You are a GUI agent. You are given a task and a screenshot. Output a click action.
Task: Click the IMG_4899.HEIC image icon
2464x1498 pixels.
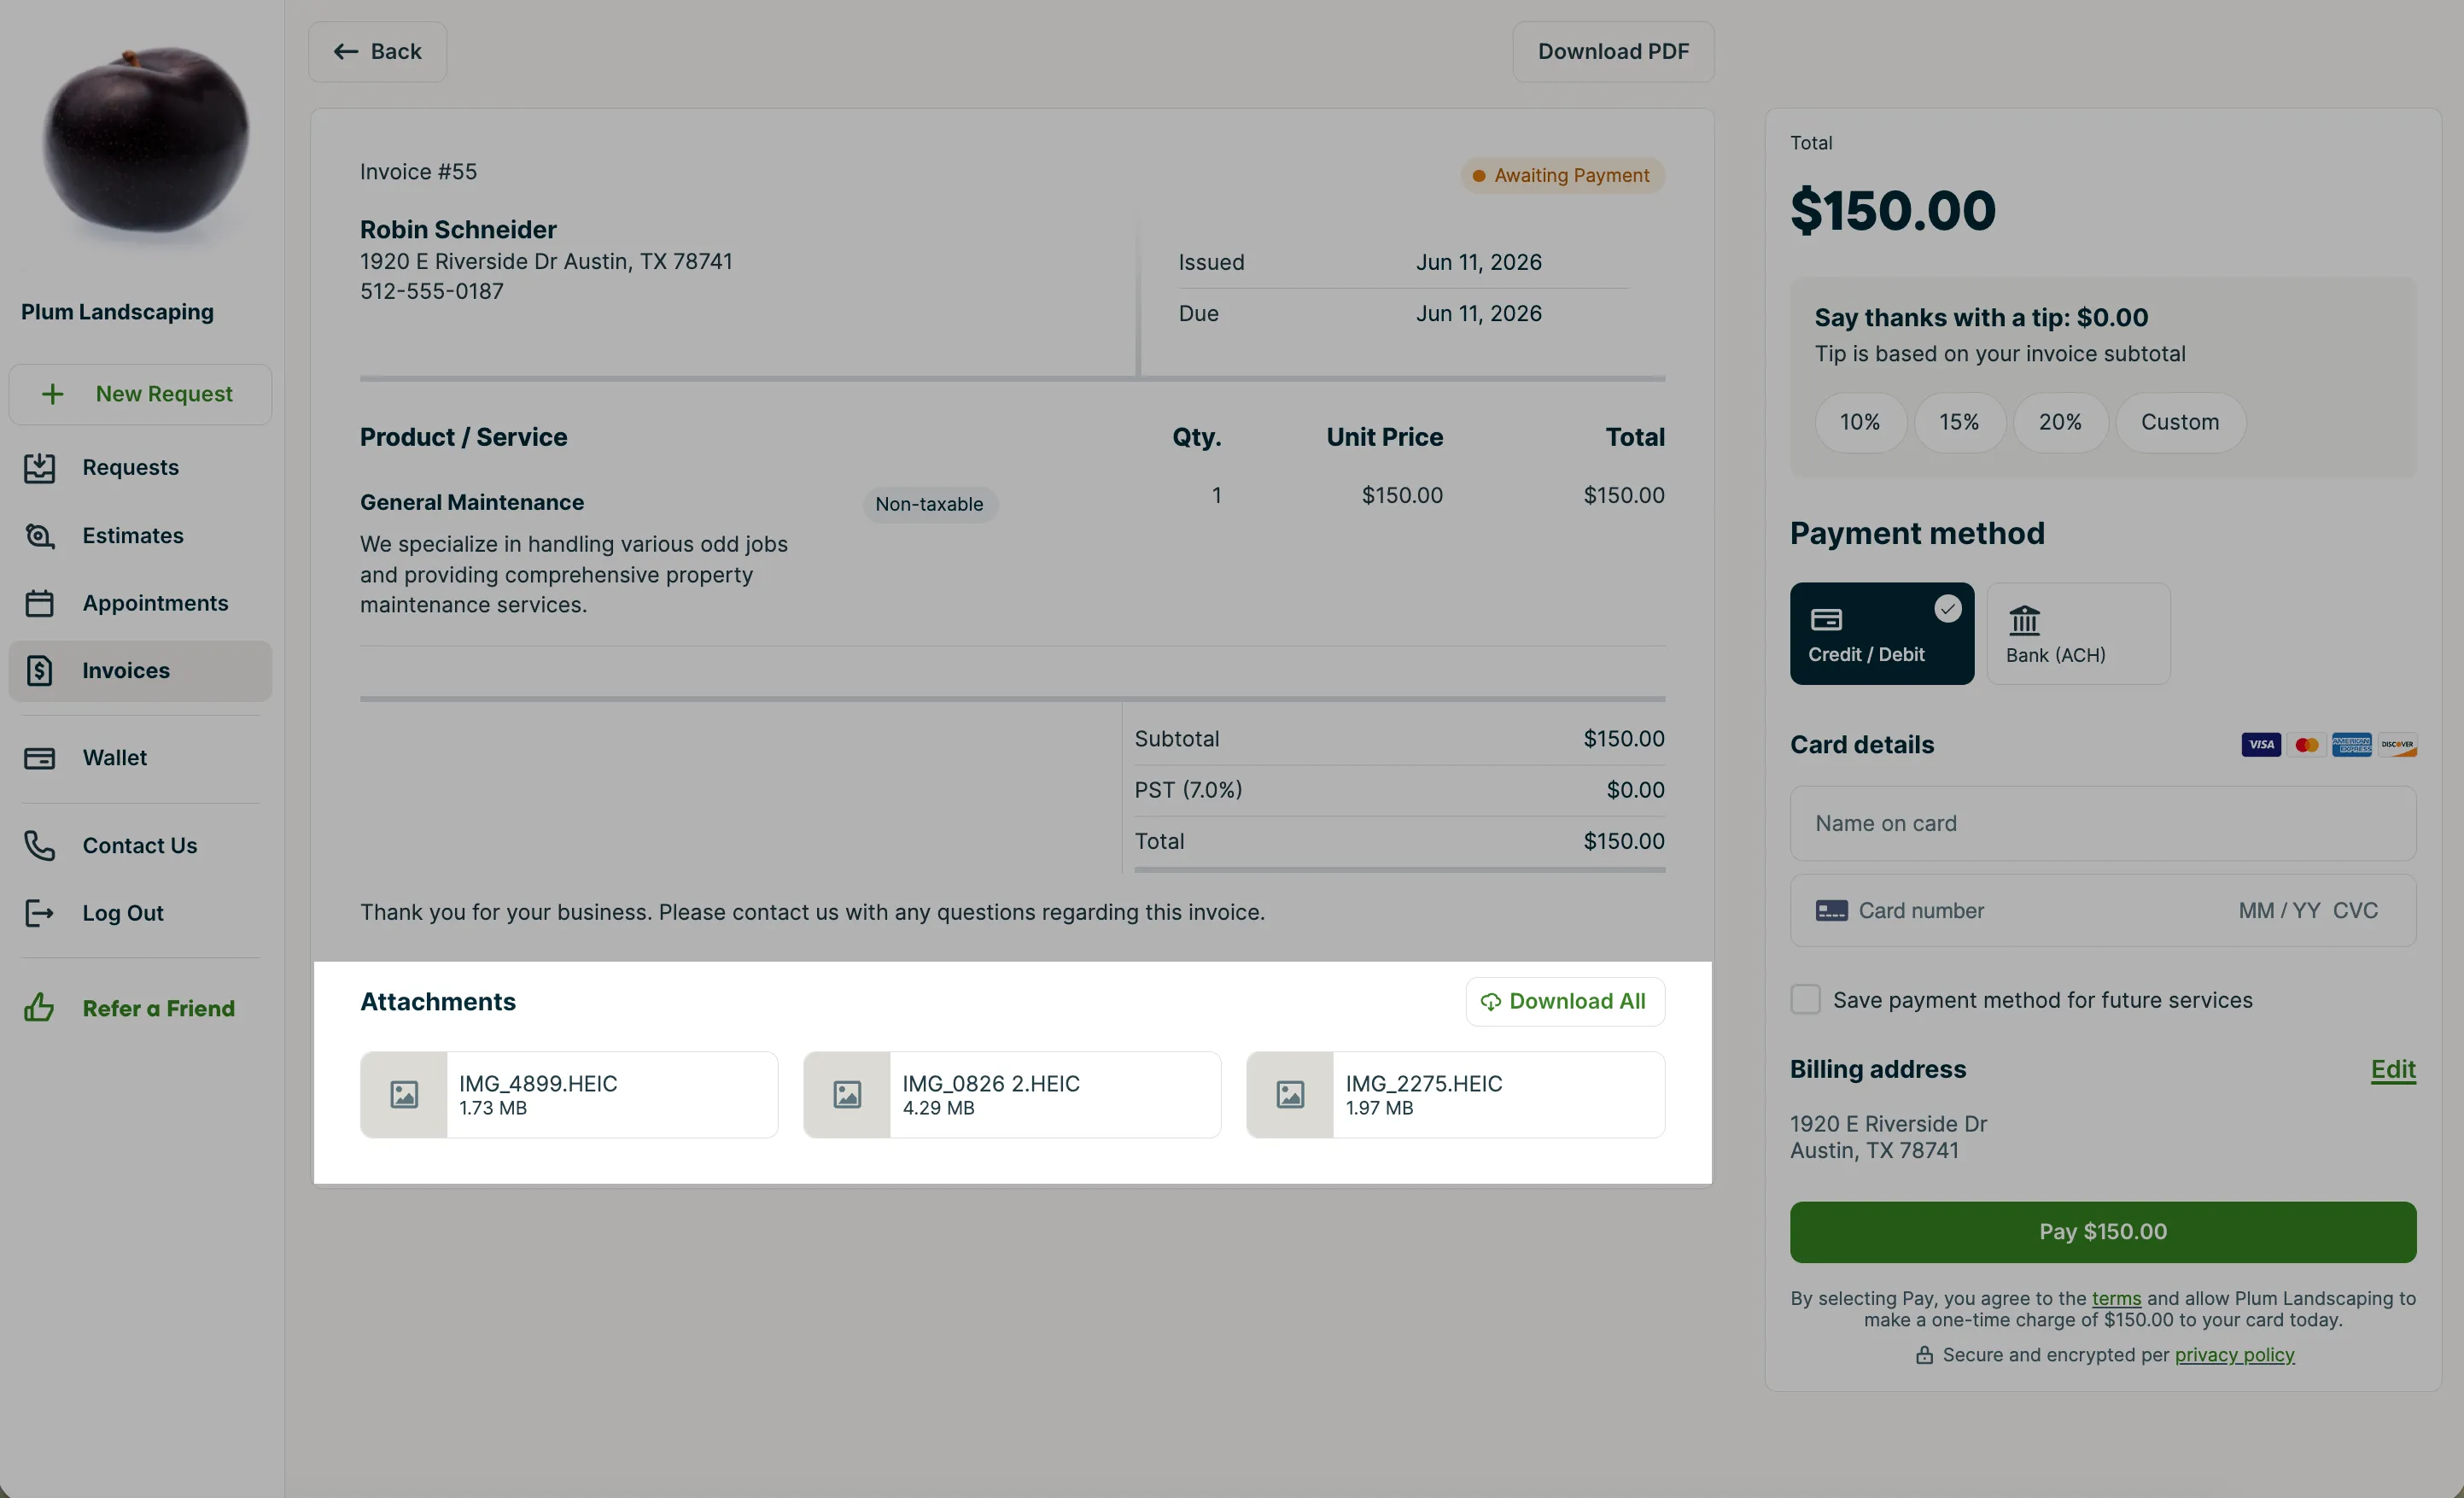(x=404, y=1095)
